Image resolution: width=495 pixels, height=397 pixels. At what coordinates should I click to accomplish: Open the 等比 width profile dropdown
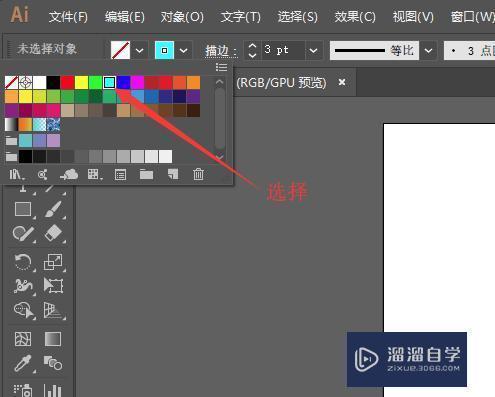[429, 51]
